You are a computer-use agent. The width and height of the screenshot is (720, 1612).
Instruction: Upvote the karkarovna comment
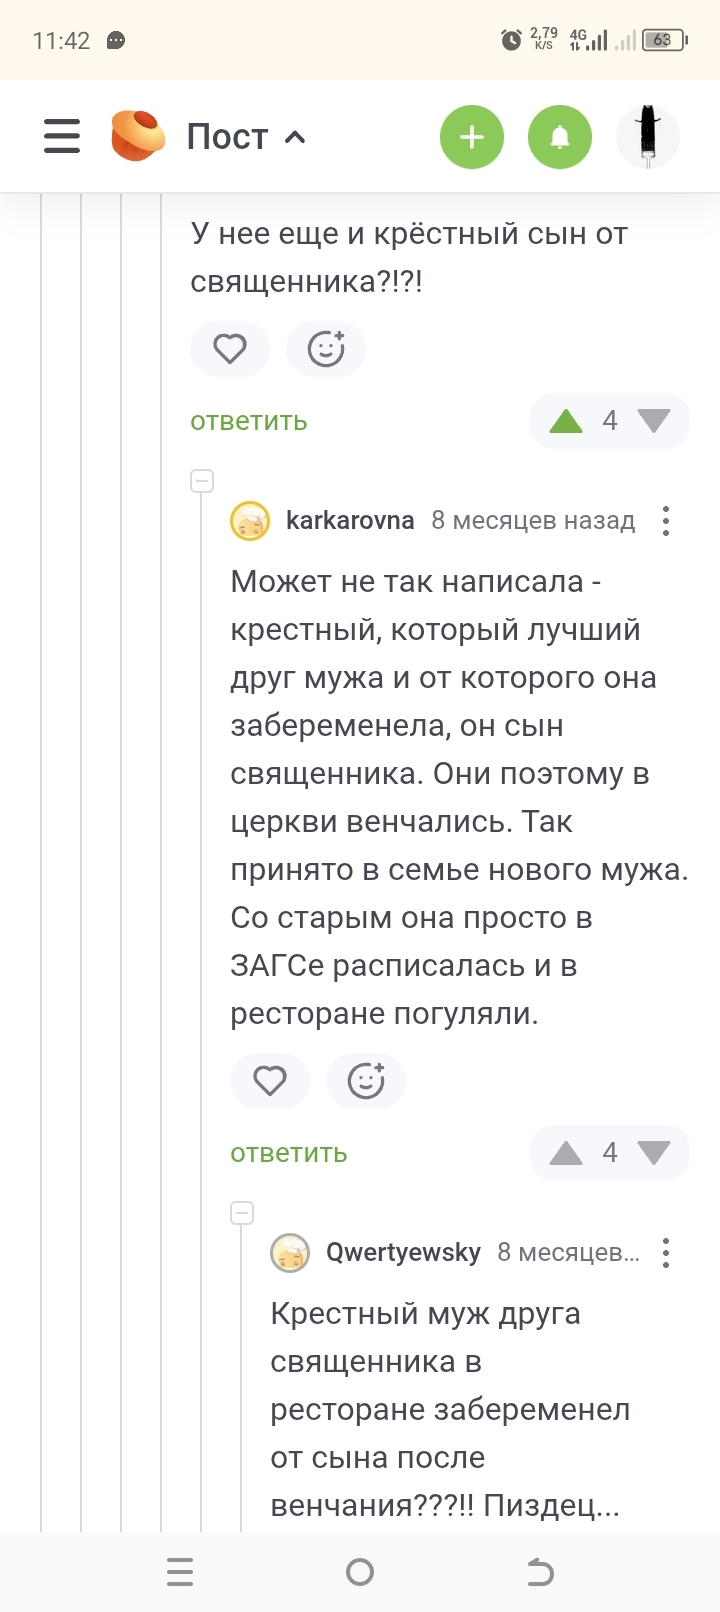566,1153
